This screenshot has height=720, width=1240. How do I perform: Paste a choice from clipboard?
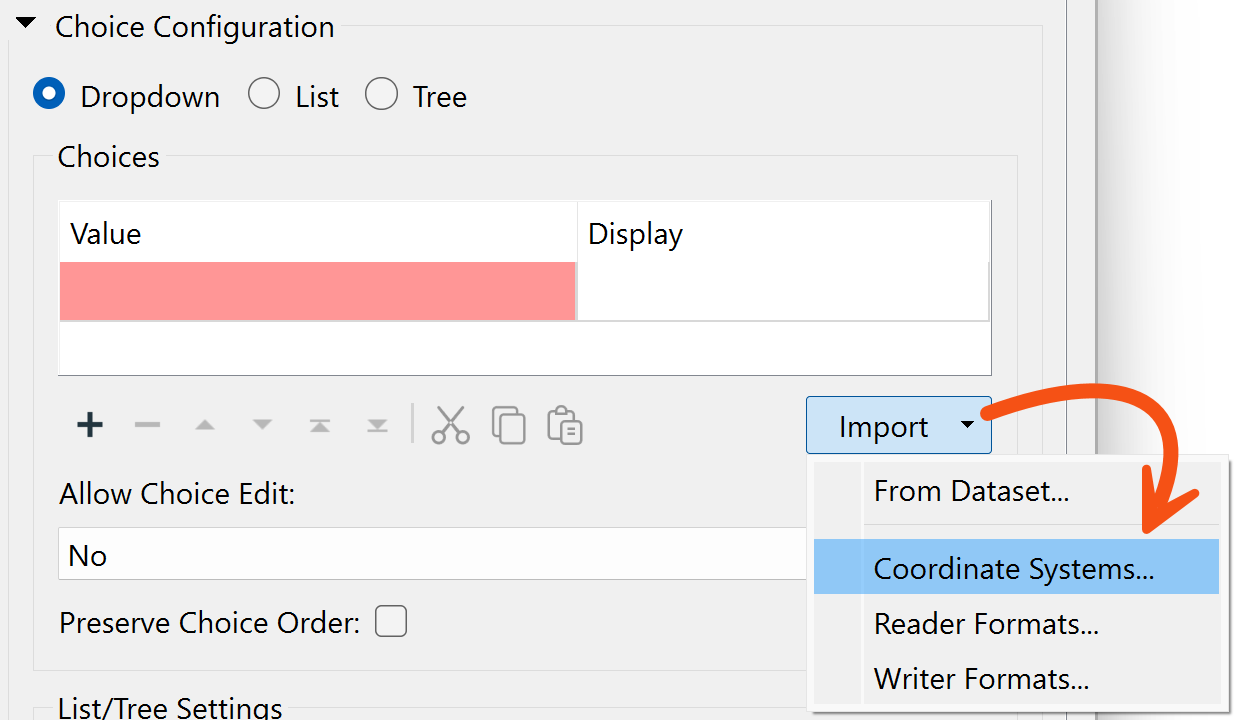coord(564,426)
